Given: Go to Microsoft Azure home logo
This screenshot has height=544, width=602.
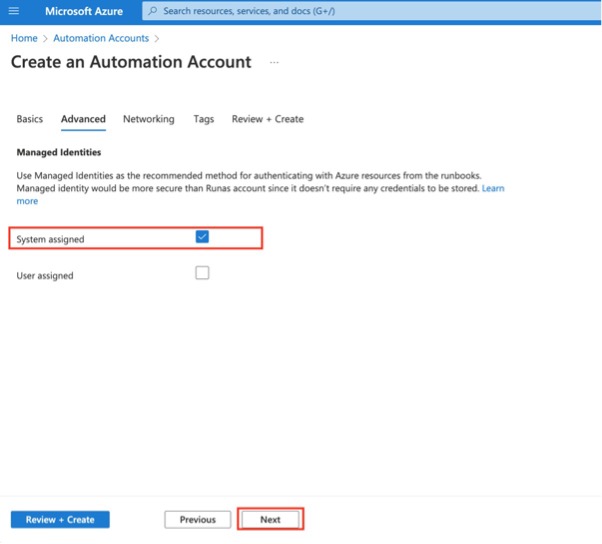Looking at the screenshot, I should pos(84,11).
